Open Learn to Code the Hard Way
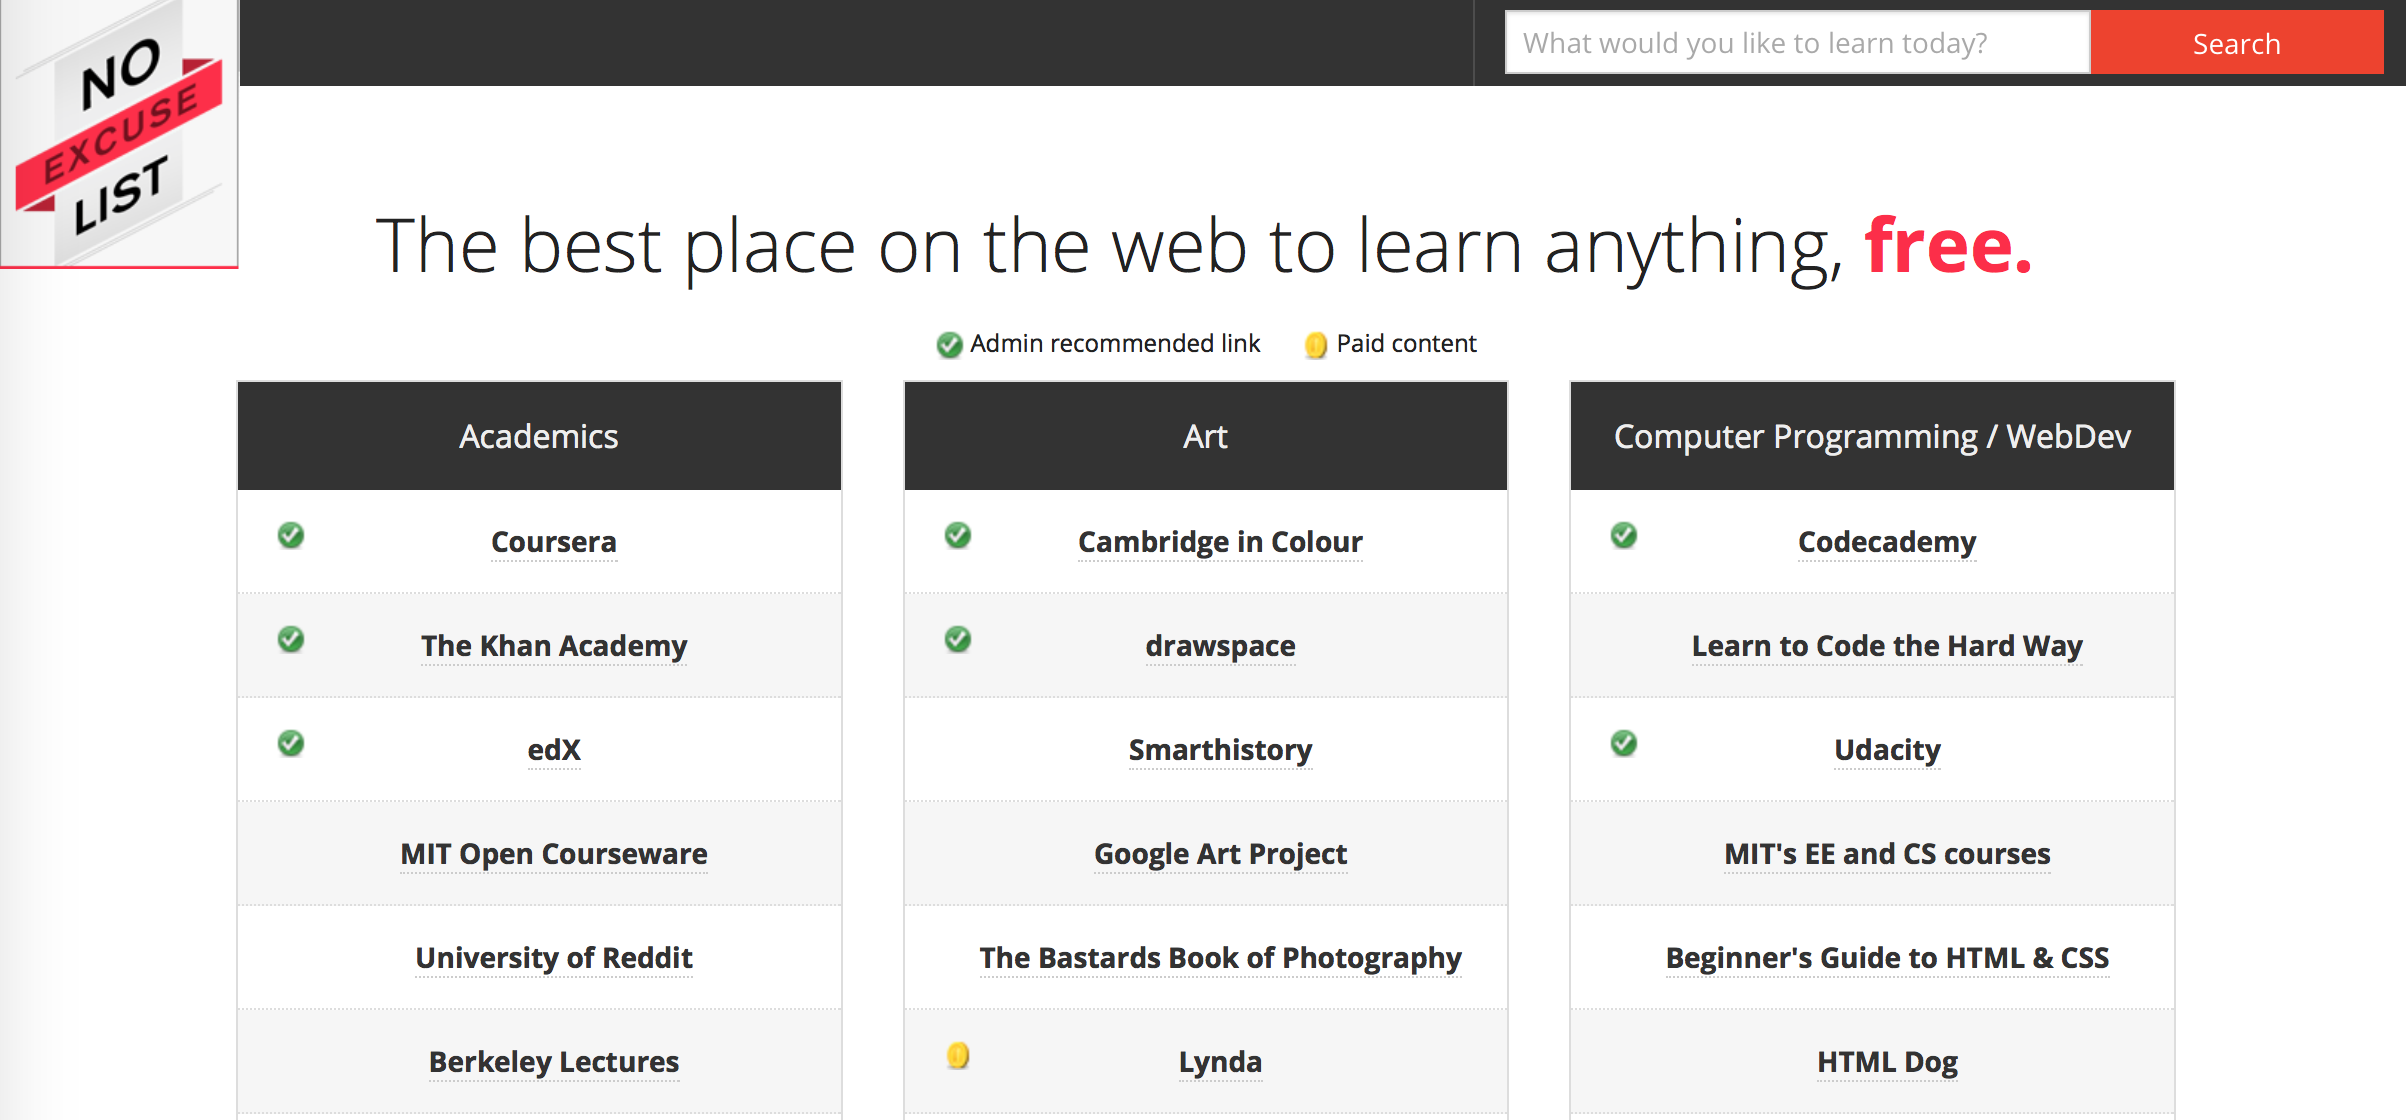2406x1120 pixels. pos(1887,646)
